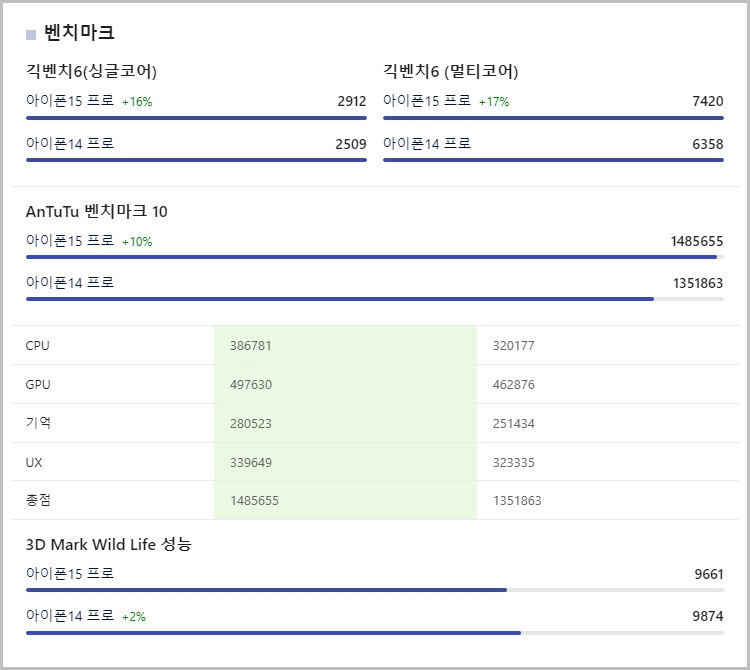Click the AnTuTu score 1351863 beside bar
This screenshot has width=750, height=670.
[x=698, y=283]
